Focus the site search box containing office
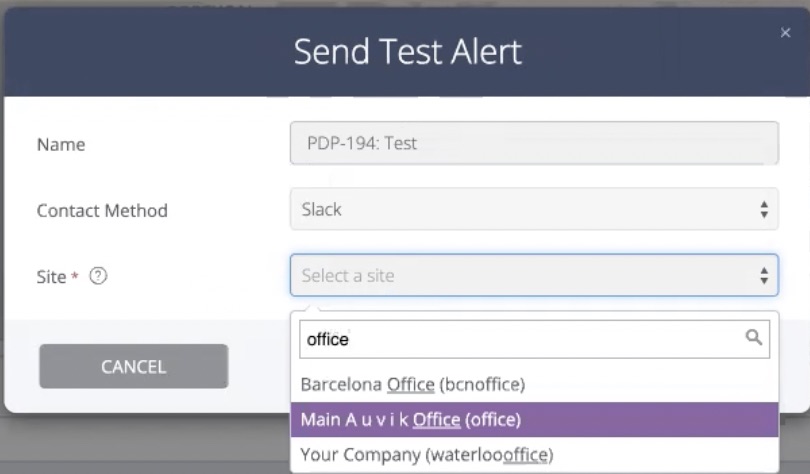This screenshot has width=810, height=474. coord(534,339)
